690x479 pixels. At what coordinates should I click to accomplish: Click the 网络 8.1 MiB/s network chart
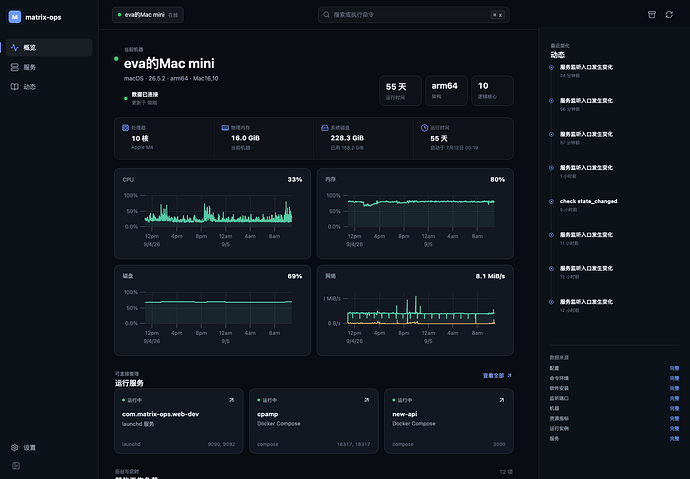pos(415,310)
